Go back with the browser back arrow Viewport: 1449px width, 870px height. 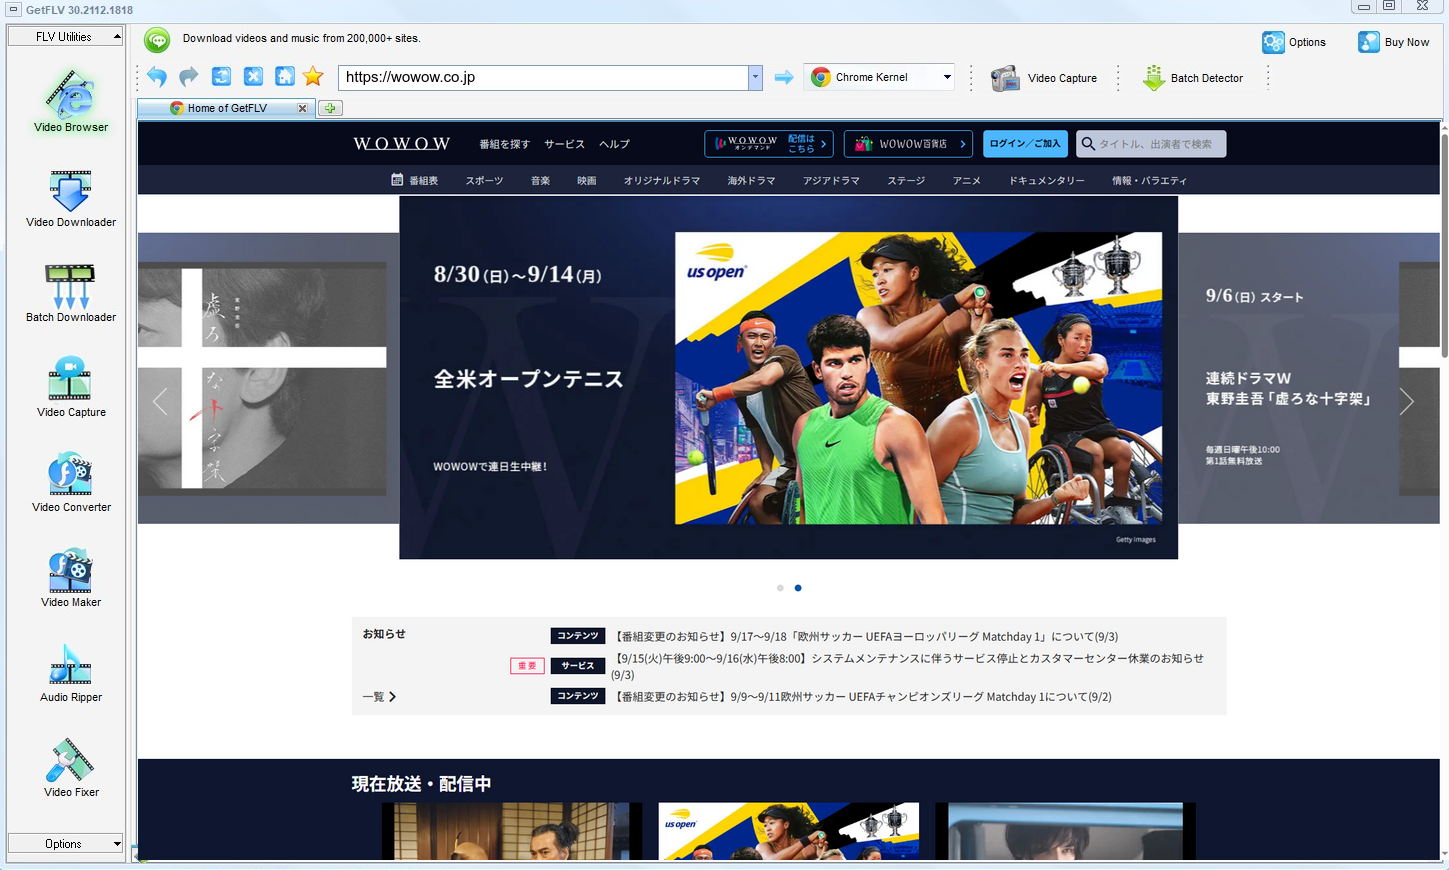coord(157,77)
